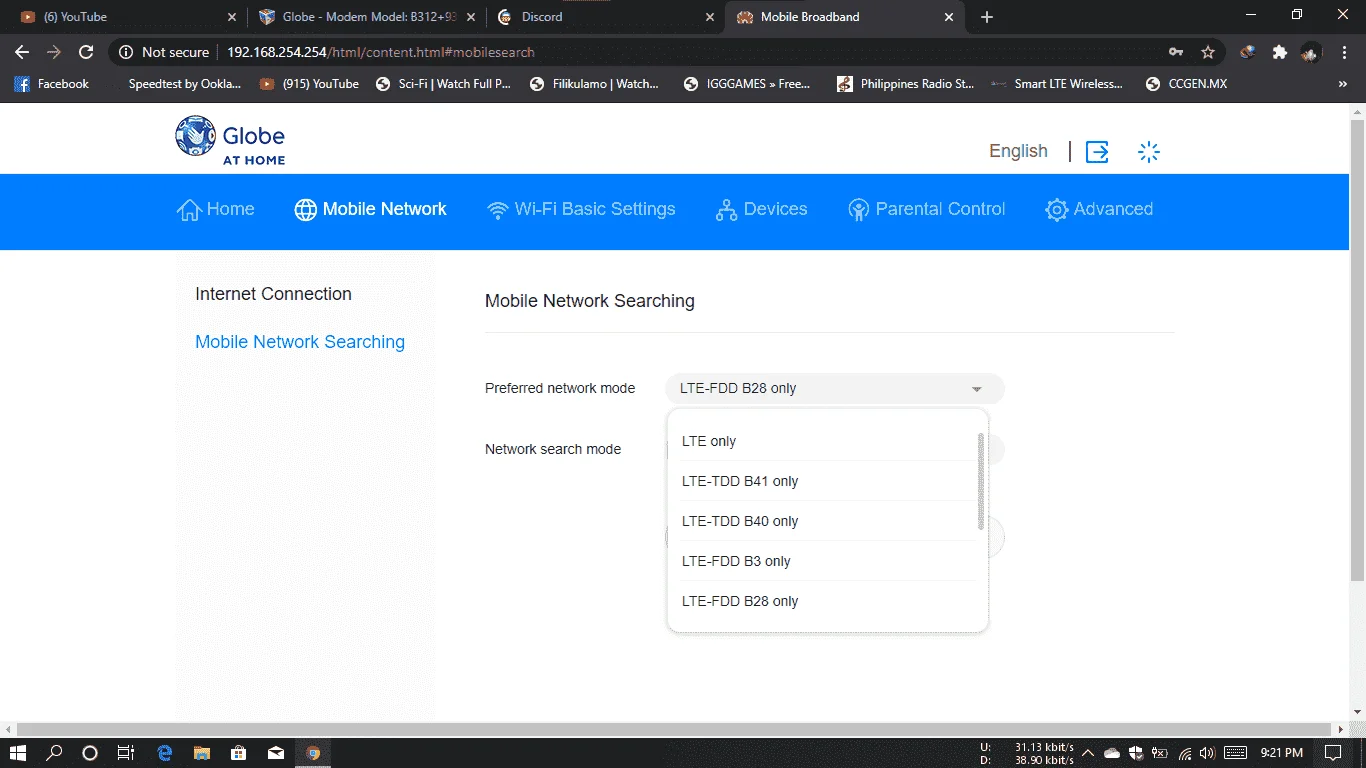Open the Chrome profile avatar
This screenshot has width=1366, height=768.
tap(1310, 52)
